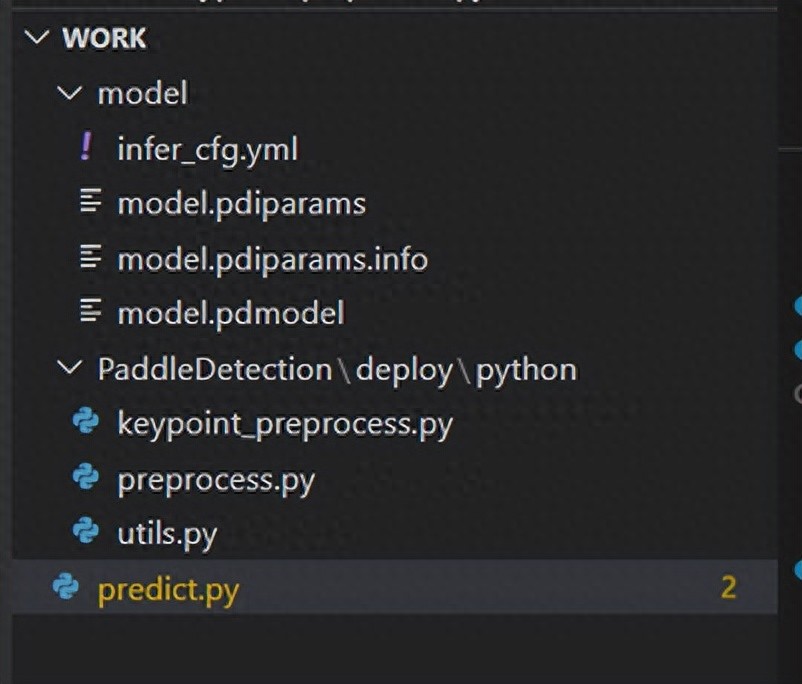Click the Python icon beside keypoint_preprocess.py
802x684 pixels.
click(86, 423)
